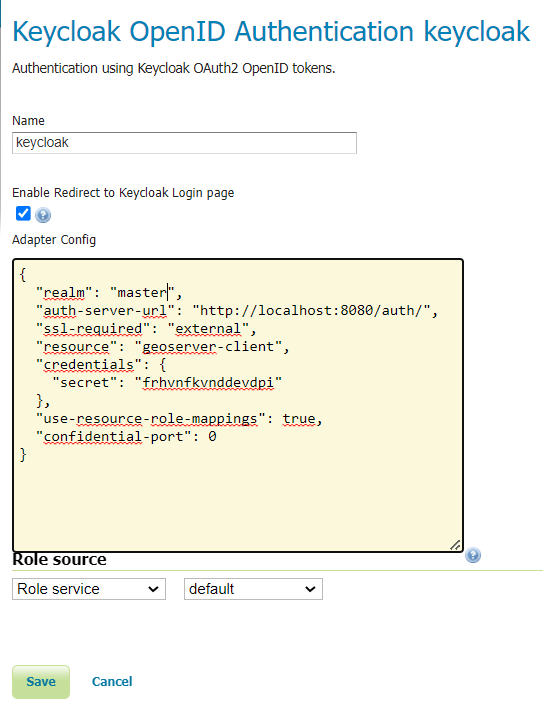
Task: Click the true value in config
Action: [x=299, y=419]
